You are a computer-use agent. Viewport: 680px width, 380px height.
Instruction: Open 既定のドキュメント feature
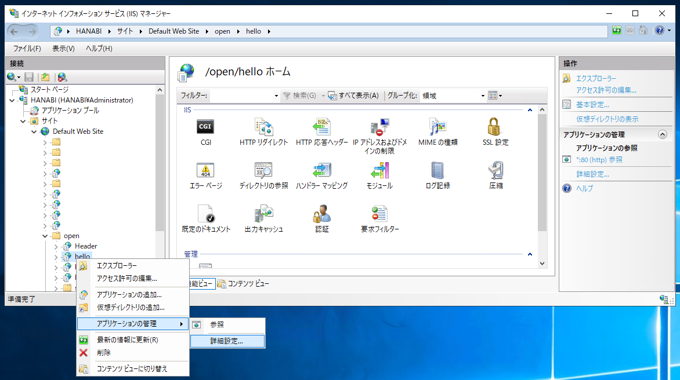(206, 219)
